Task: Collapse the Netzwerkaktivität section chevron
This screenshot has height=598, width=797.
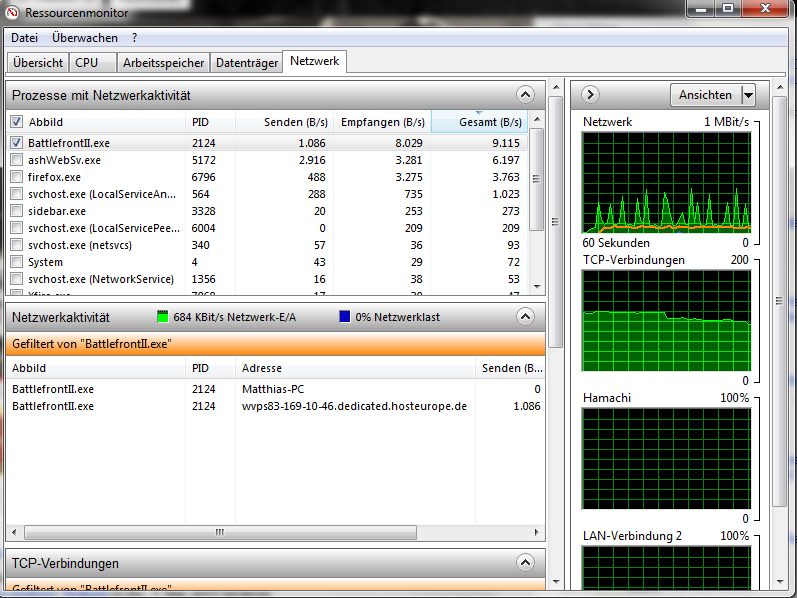Action: point(525,317)
